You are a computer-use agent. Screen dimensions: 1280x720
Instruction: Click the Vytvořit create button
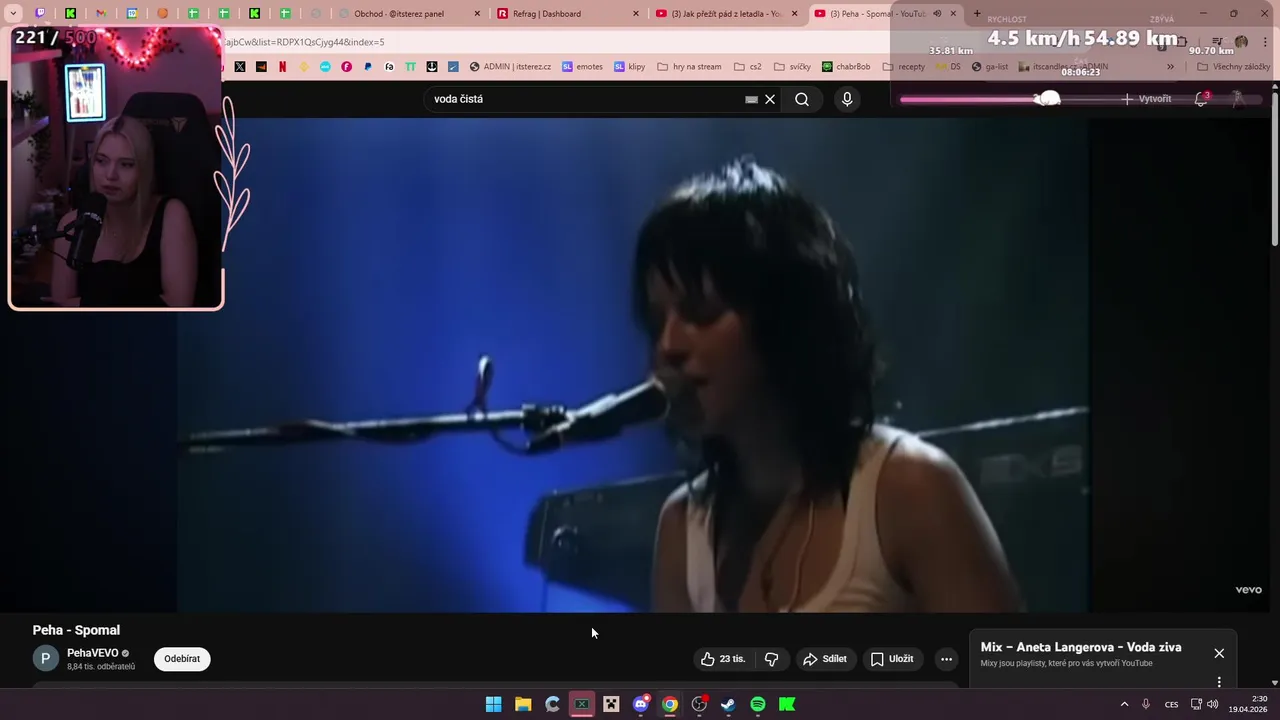[1146, 99]
